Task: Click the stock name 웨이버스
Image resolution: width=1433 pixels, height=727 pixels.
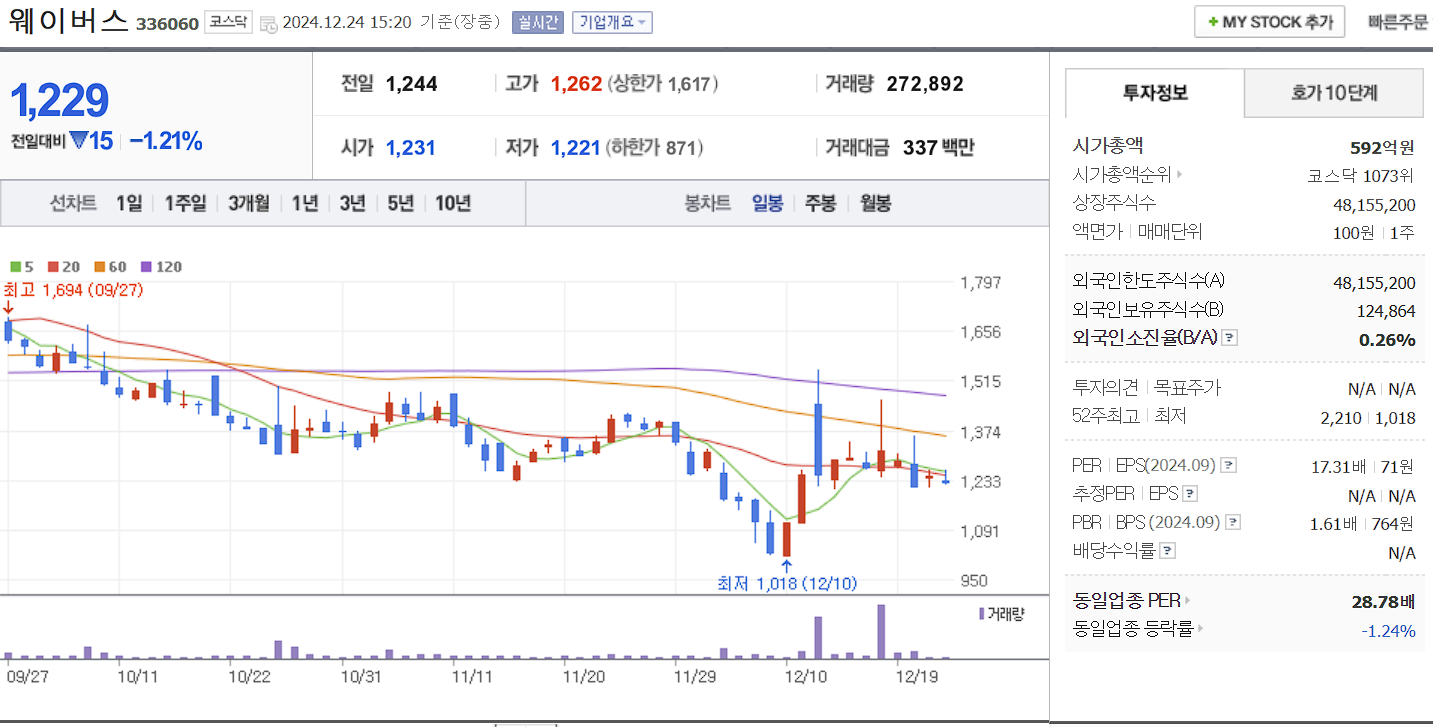Action: (x=67, y=21)
